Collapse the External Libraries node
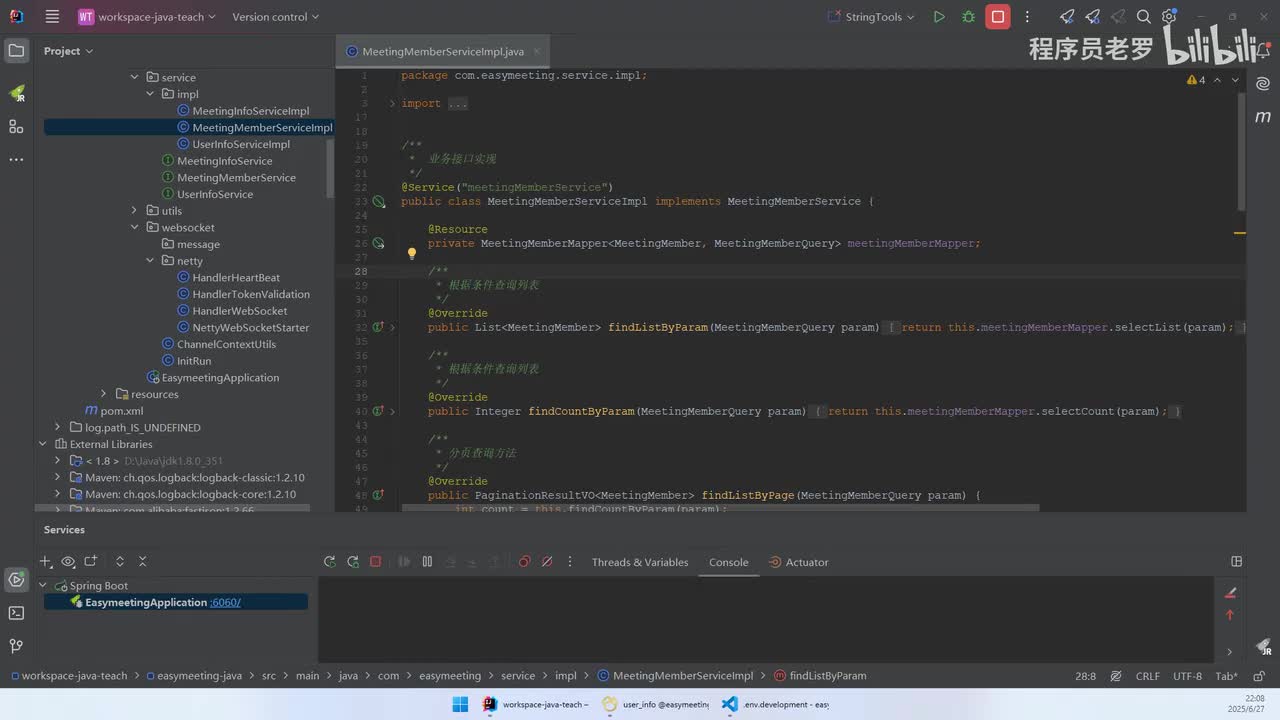 [x=43, y=444]
